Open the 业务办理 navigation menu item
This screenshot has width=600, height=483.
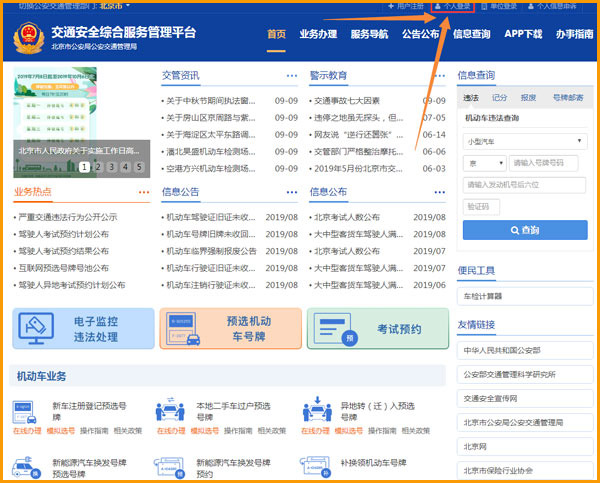click(317, 34)
